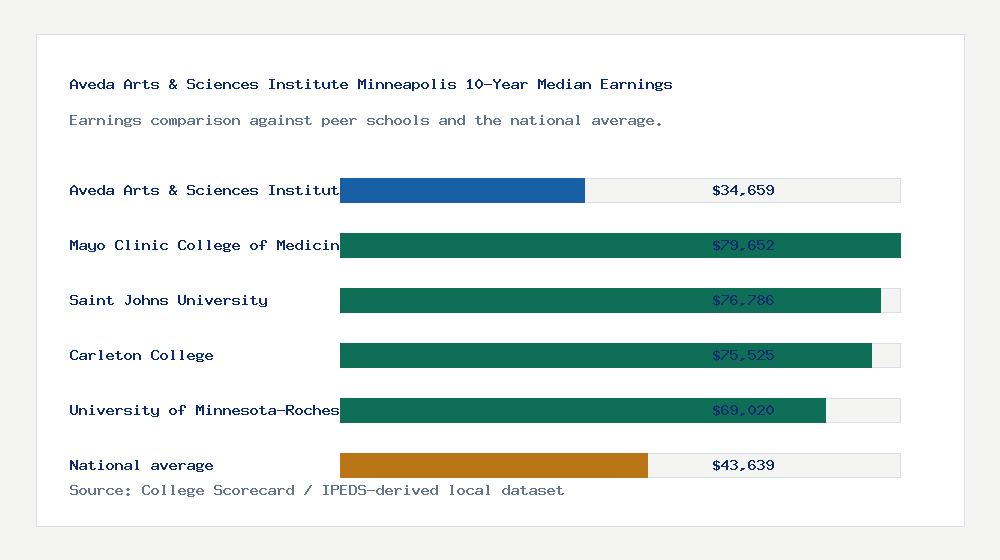Select the University of Minnesota-Rochester label
1000x560 pixels.
(x=204, y=410)
